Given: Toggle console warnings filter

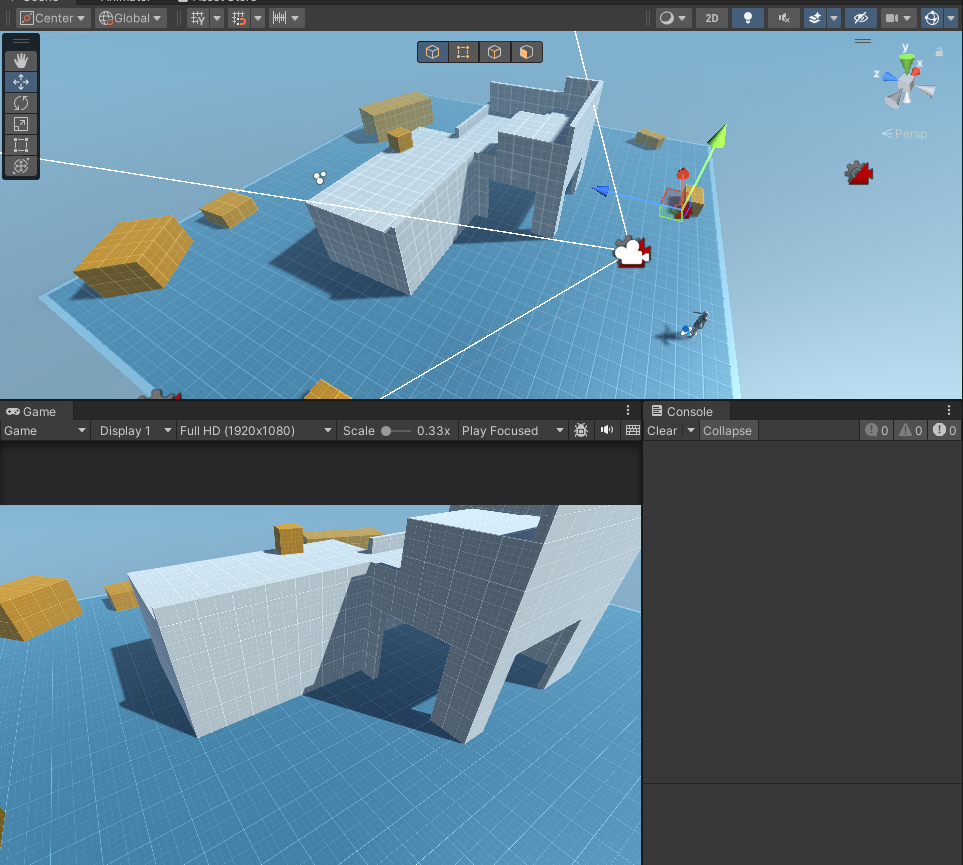Looking at the screenshot, I should pyautogui.click(x=911, y=431).
